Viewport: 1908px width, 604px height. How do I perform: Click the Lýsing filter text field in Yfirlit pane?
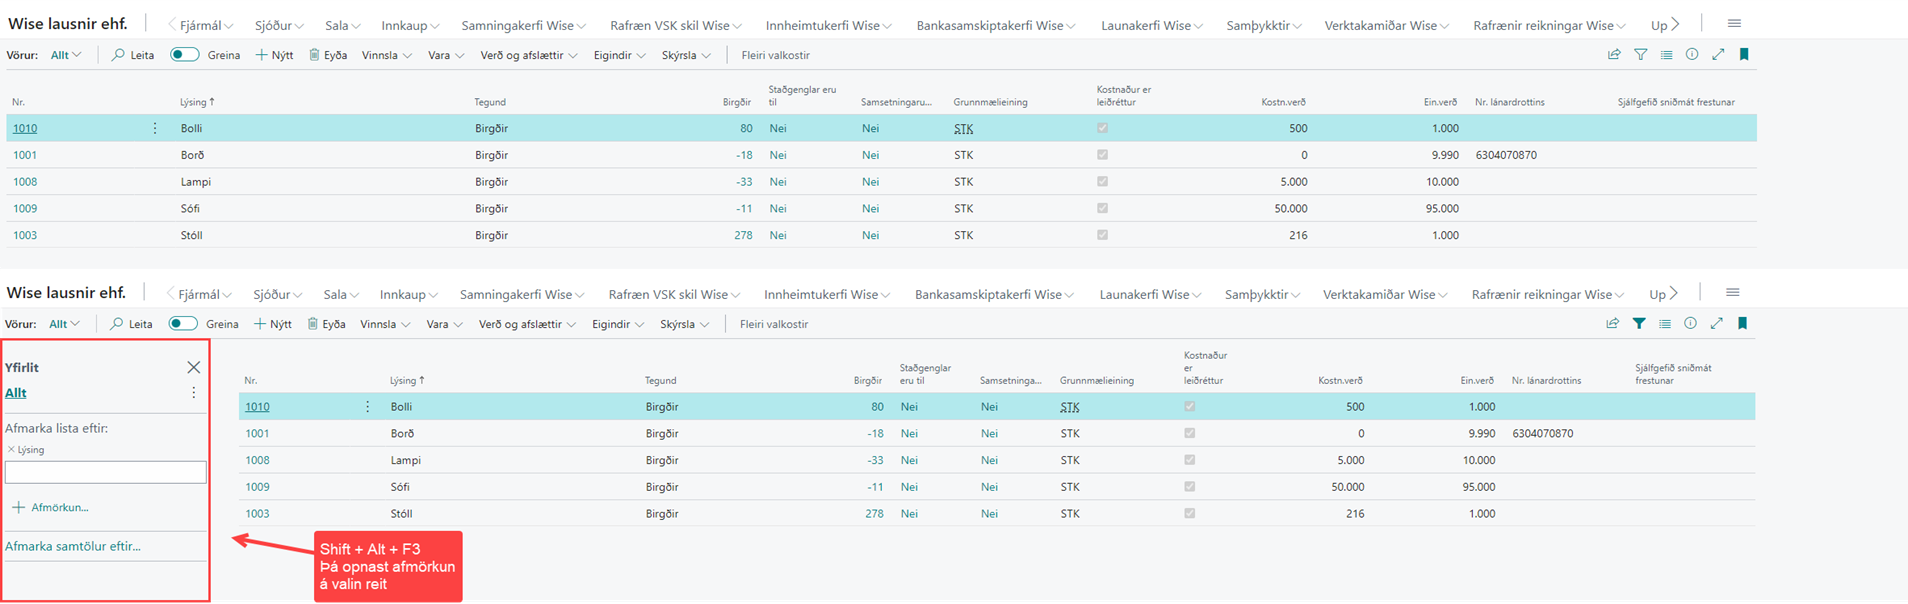(x=106, y=472)
